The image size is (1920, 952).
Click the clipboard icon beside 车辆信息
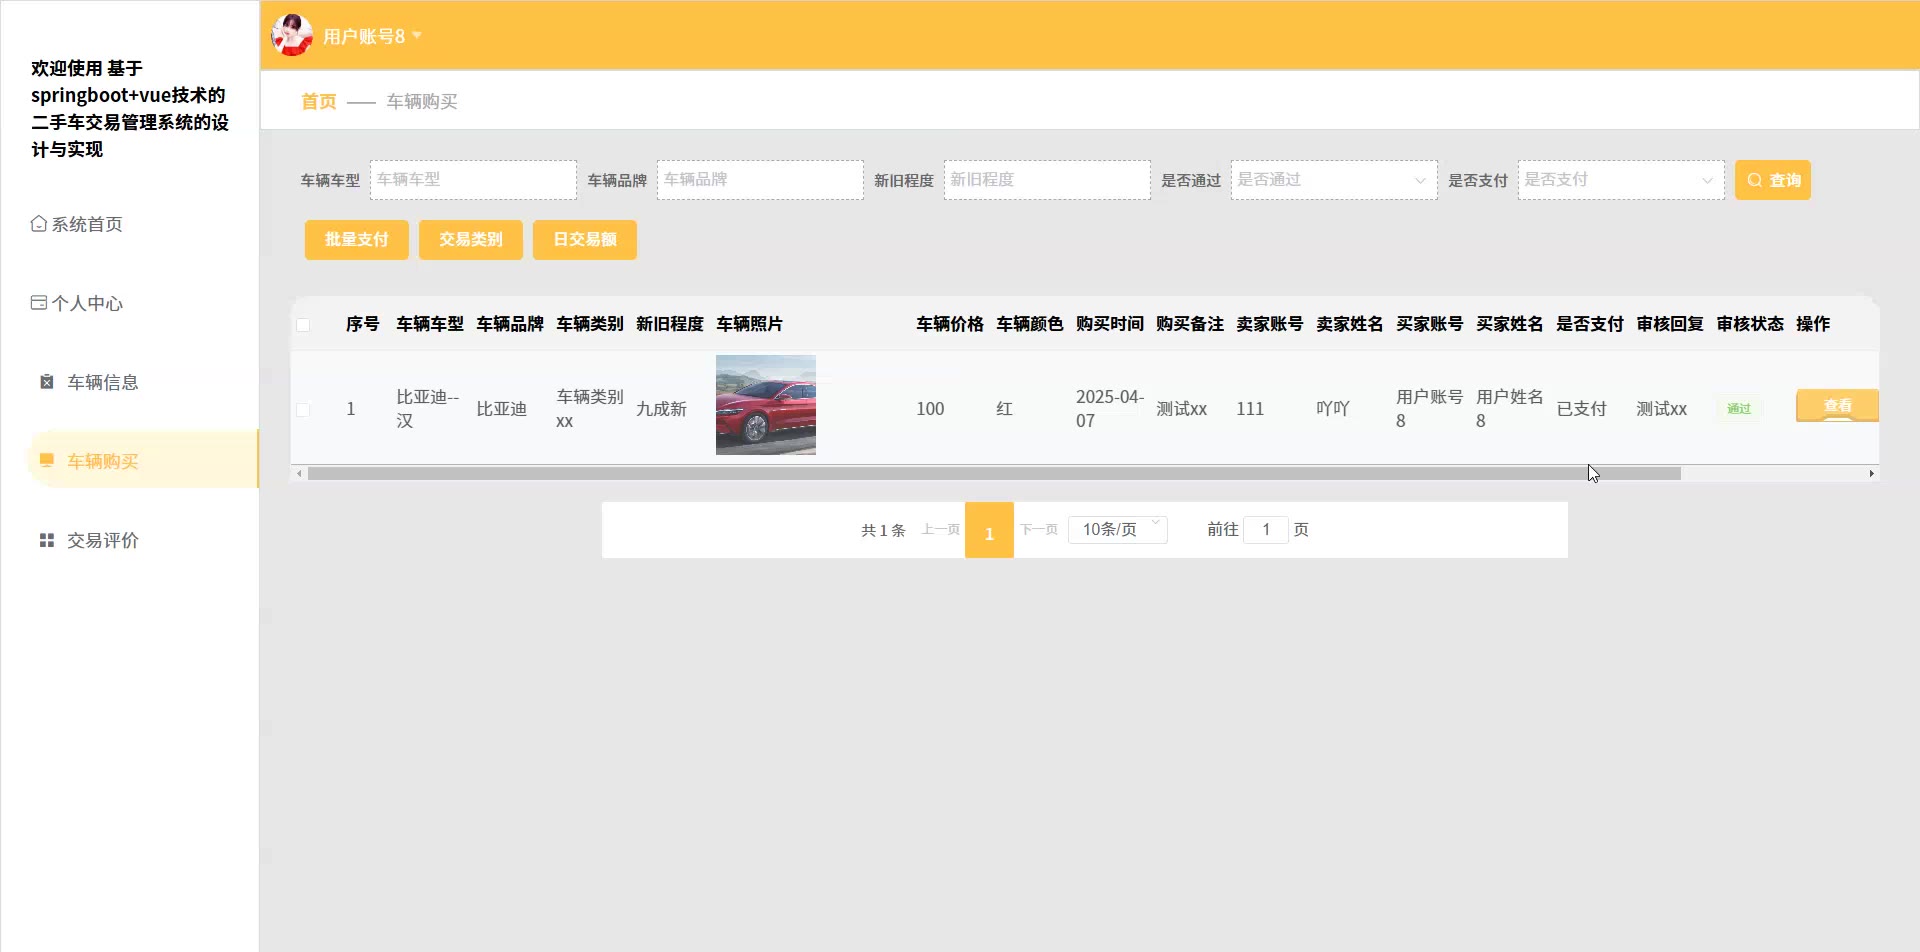[46, 382]
